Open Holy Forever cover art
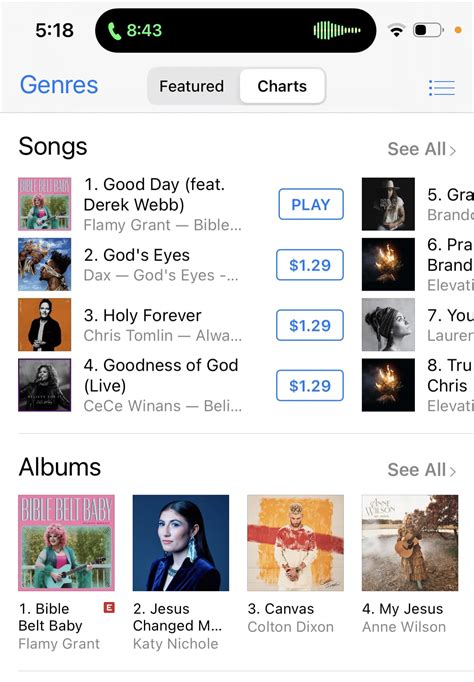This screenshot has height=682, width=474. pyautogui.click(x=44, y=324)
